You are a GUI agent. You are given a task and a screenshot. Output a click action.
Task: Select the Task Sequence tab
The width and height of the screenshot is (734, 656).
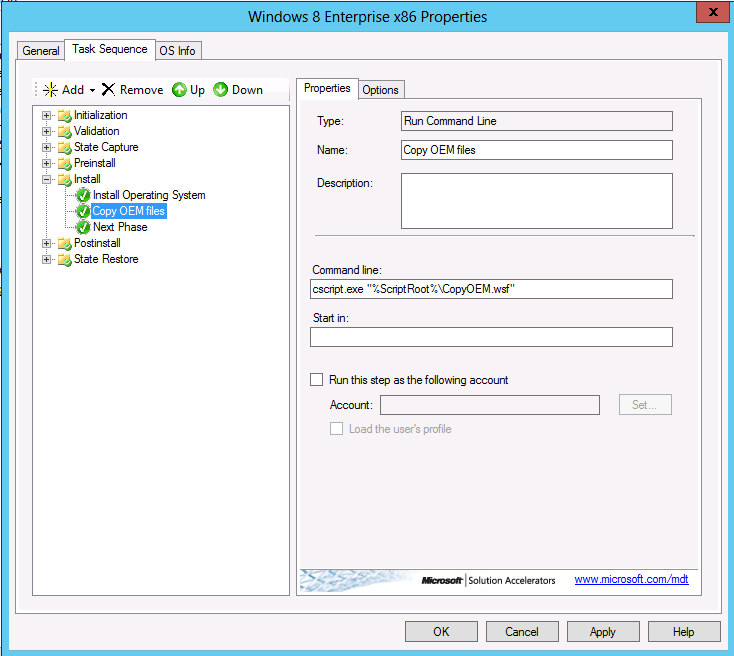pyautogui.click(x=110, y=49)
